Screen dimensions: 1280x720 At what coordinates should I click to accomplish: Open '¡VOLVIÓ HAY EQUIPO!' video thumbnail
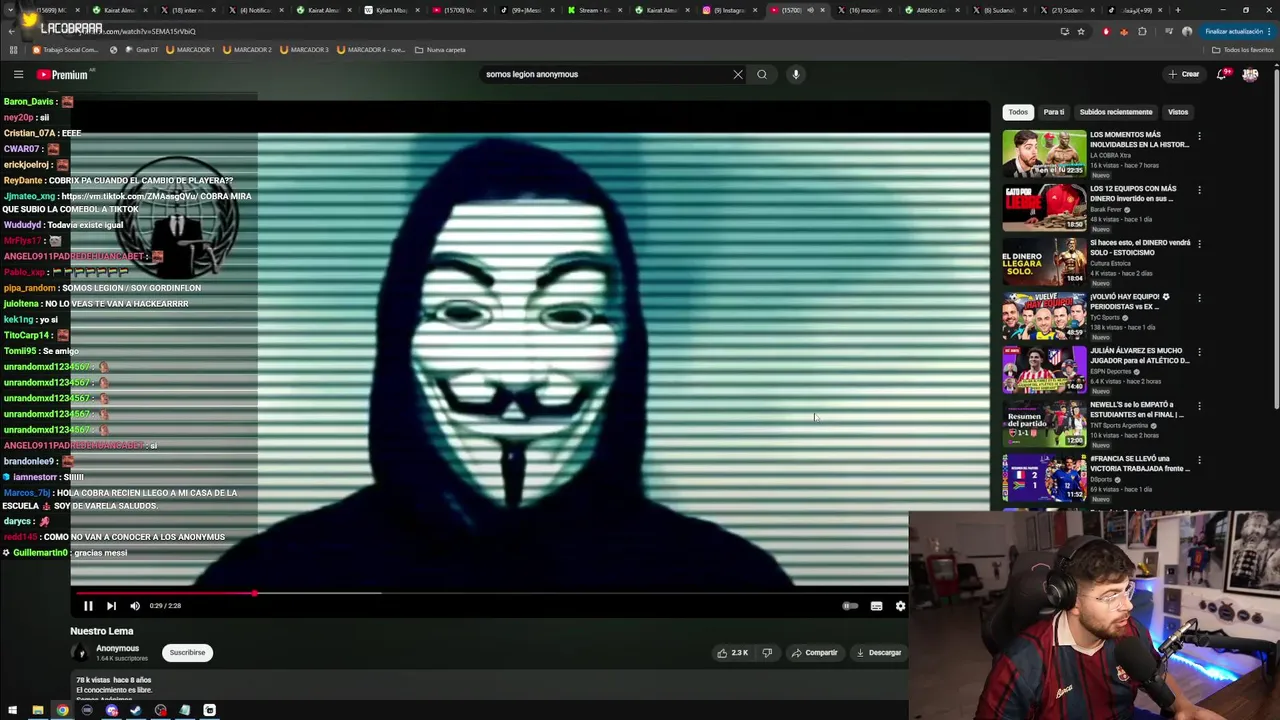coord(1044,315)
